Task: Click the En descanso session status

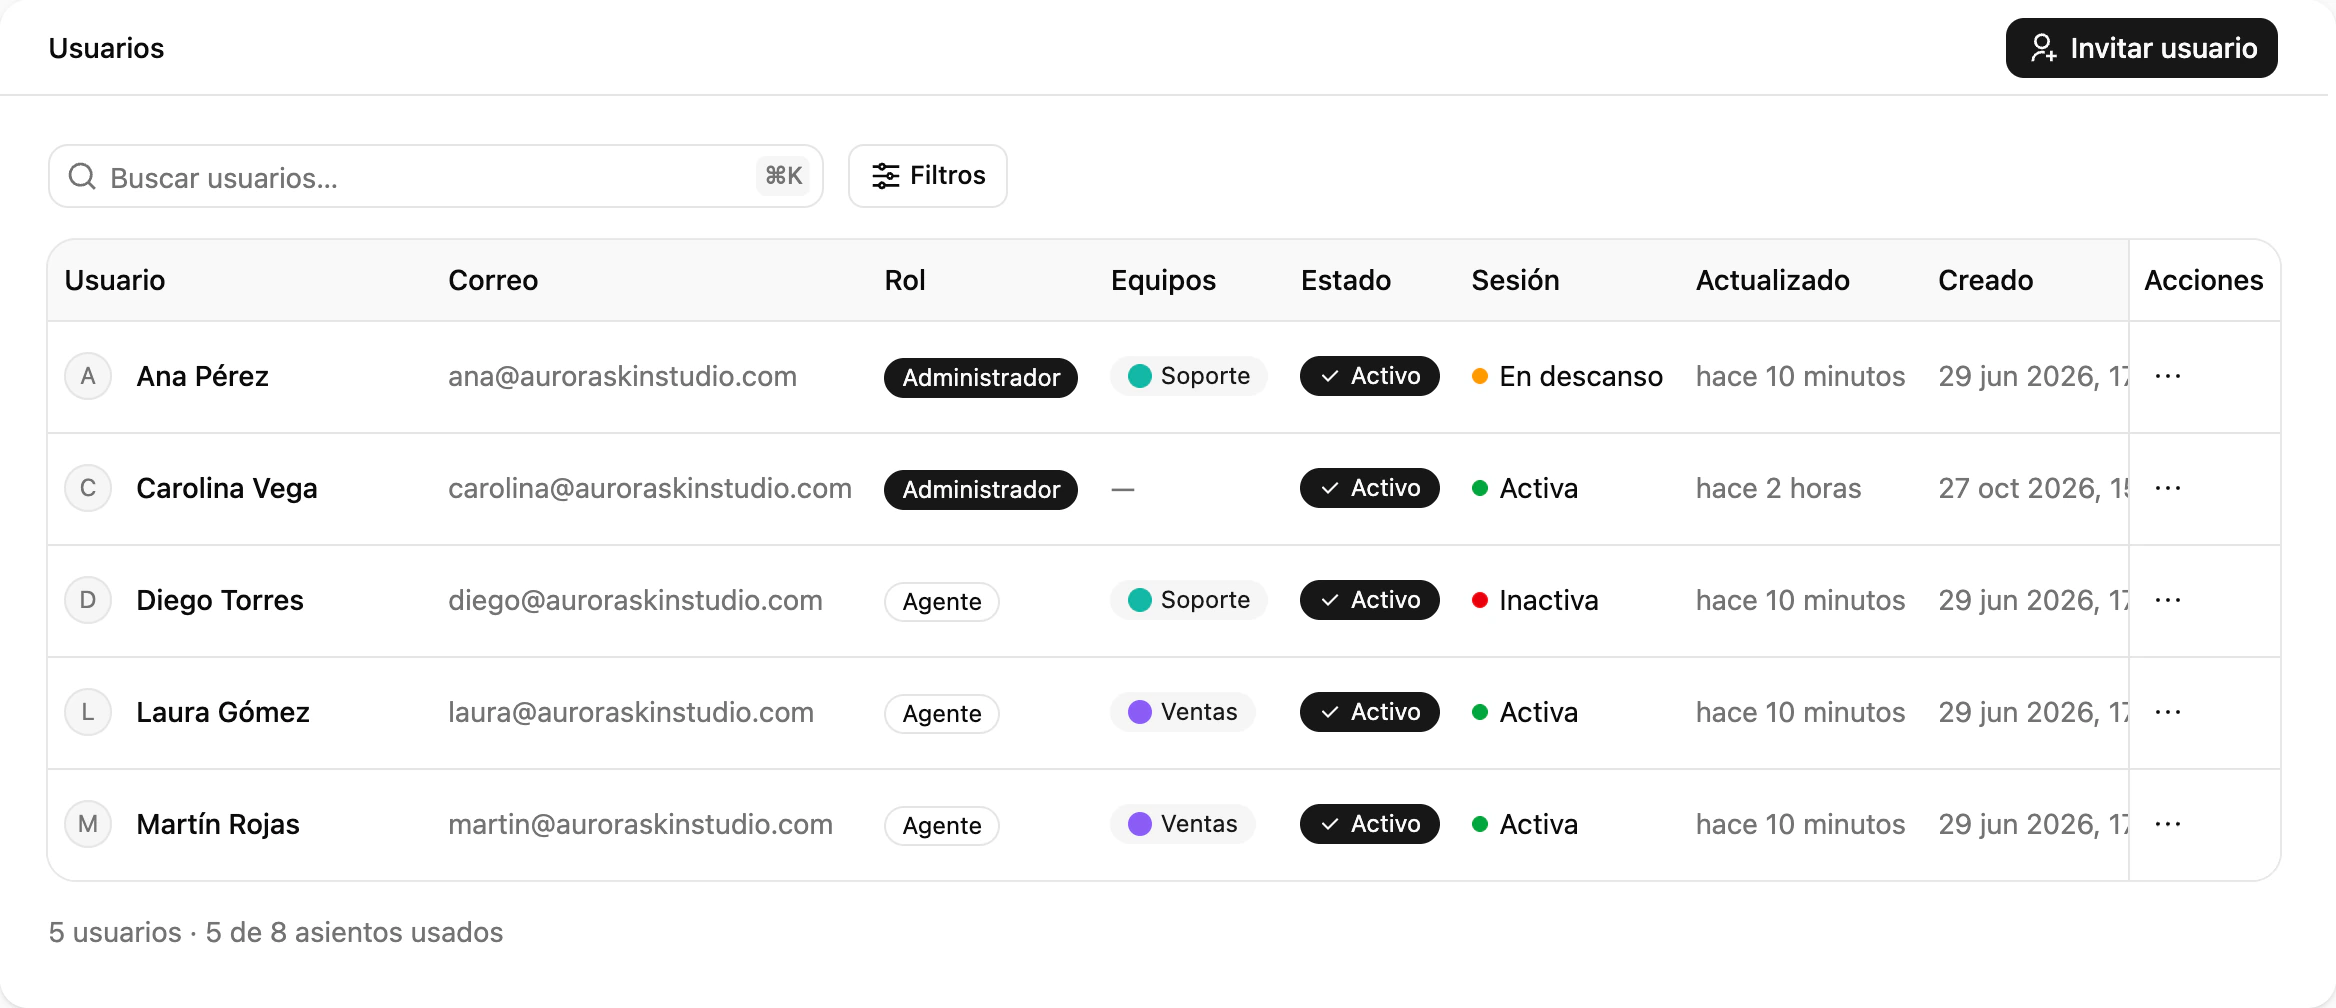Action: [1567, 376]
